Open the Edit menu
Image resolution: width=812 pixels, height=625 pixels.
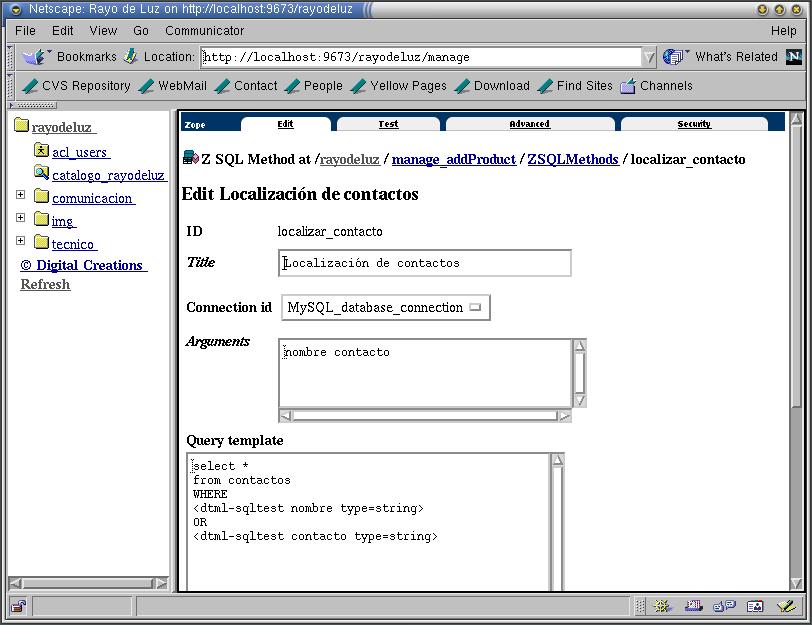(x=63, y=31)
